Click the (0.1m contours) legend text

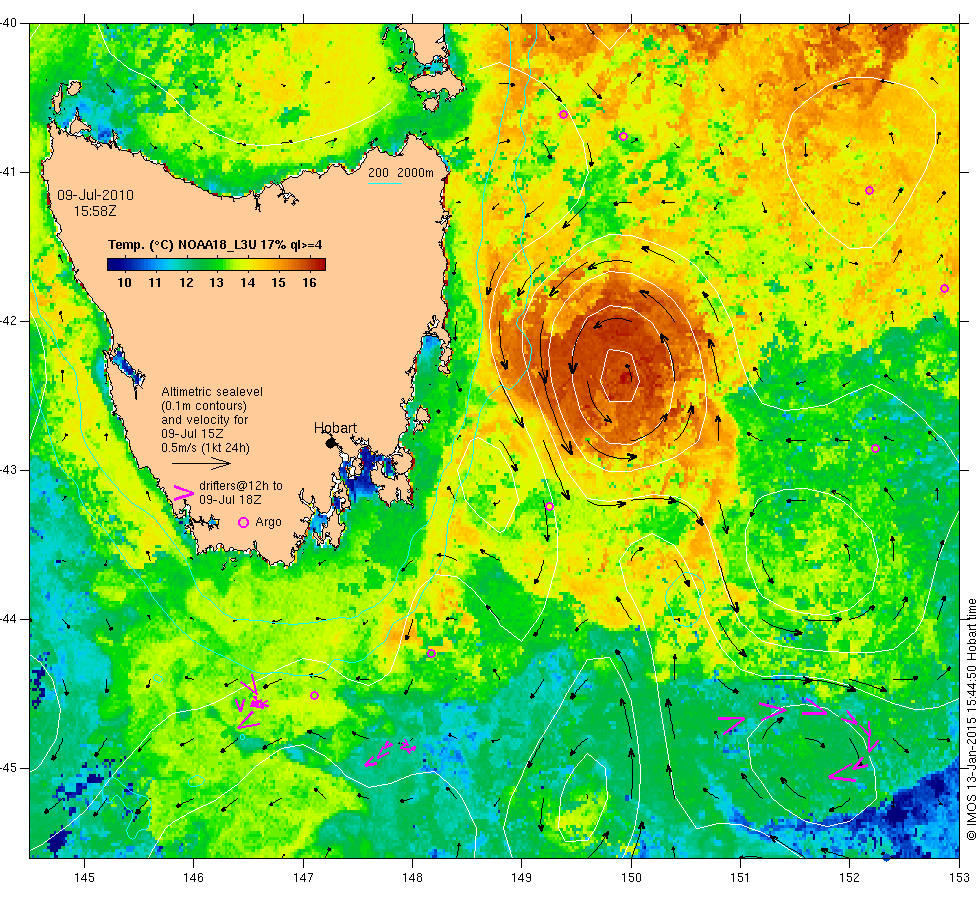pos(204,406)
